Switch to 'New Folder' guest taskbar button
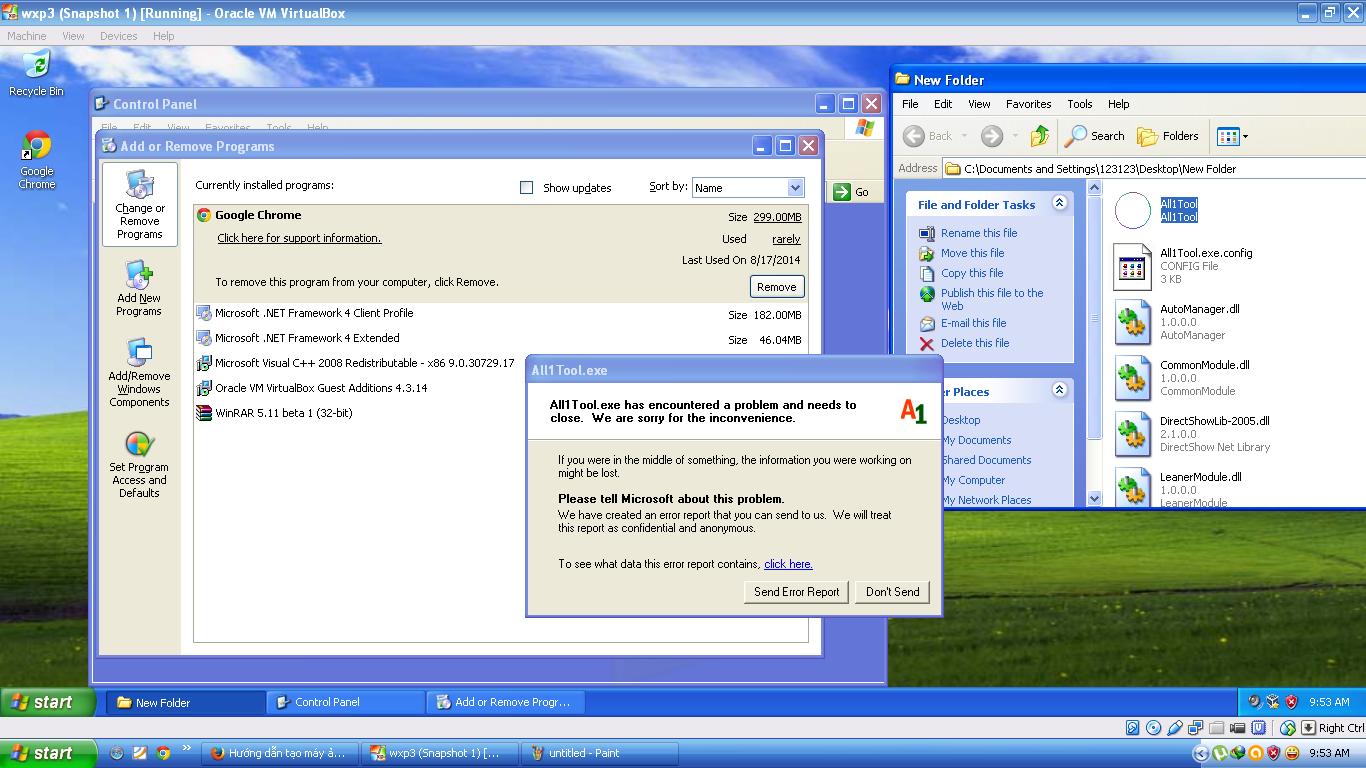The width and height of the screenshot is (1366, 768). [x=186, y=702]
